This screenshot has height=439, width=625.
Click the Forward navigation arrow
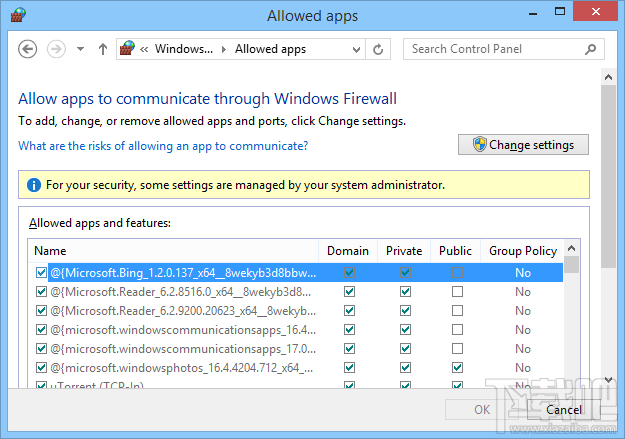pyautogui.click(x=56, y=49)
